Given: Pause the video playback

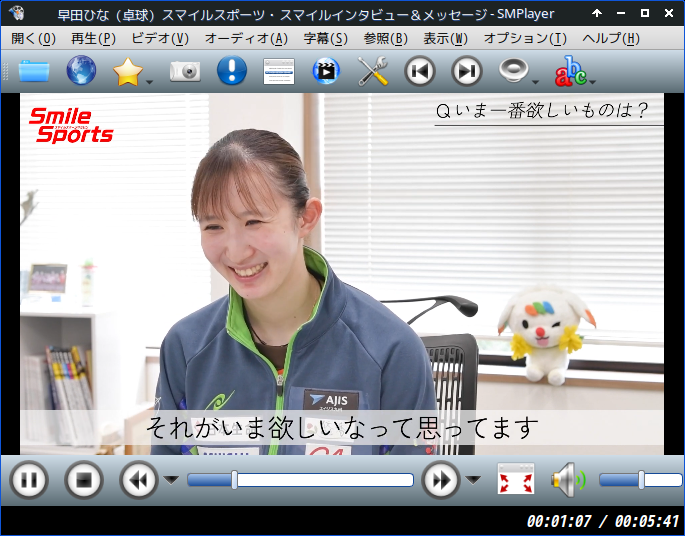Looking at the screenshot, I should tap(29, 480).
